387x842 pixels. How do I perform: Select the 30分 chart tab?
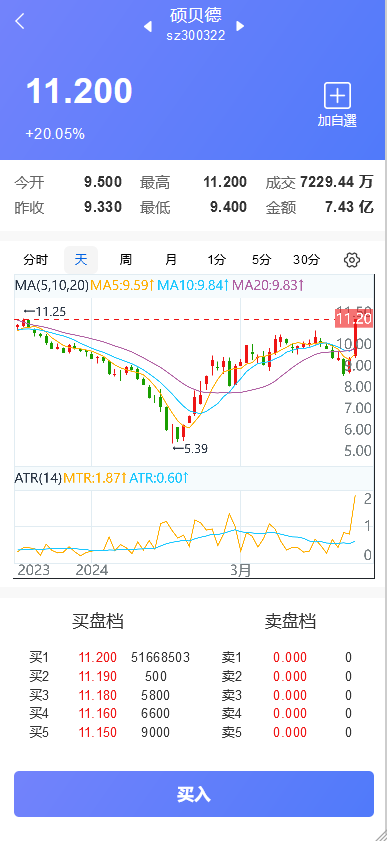click(306, 260)
